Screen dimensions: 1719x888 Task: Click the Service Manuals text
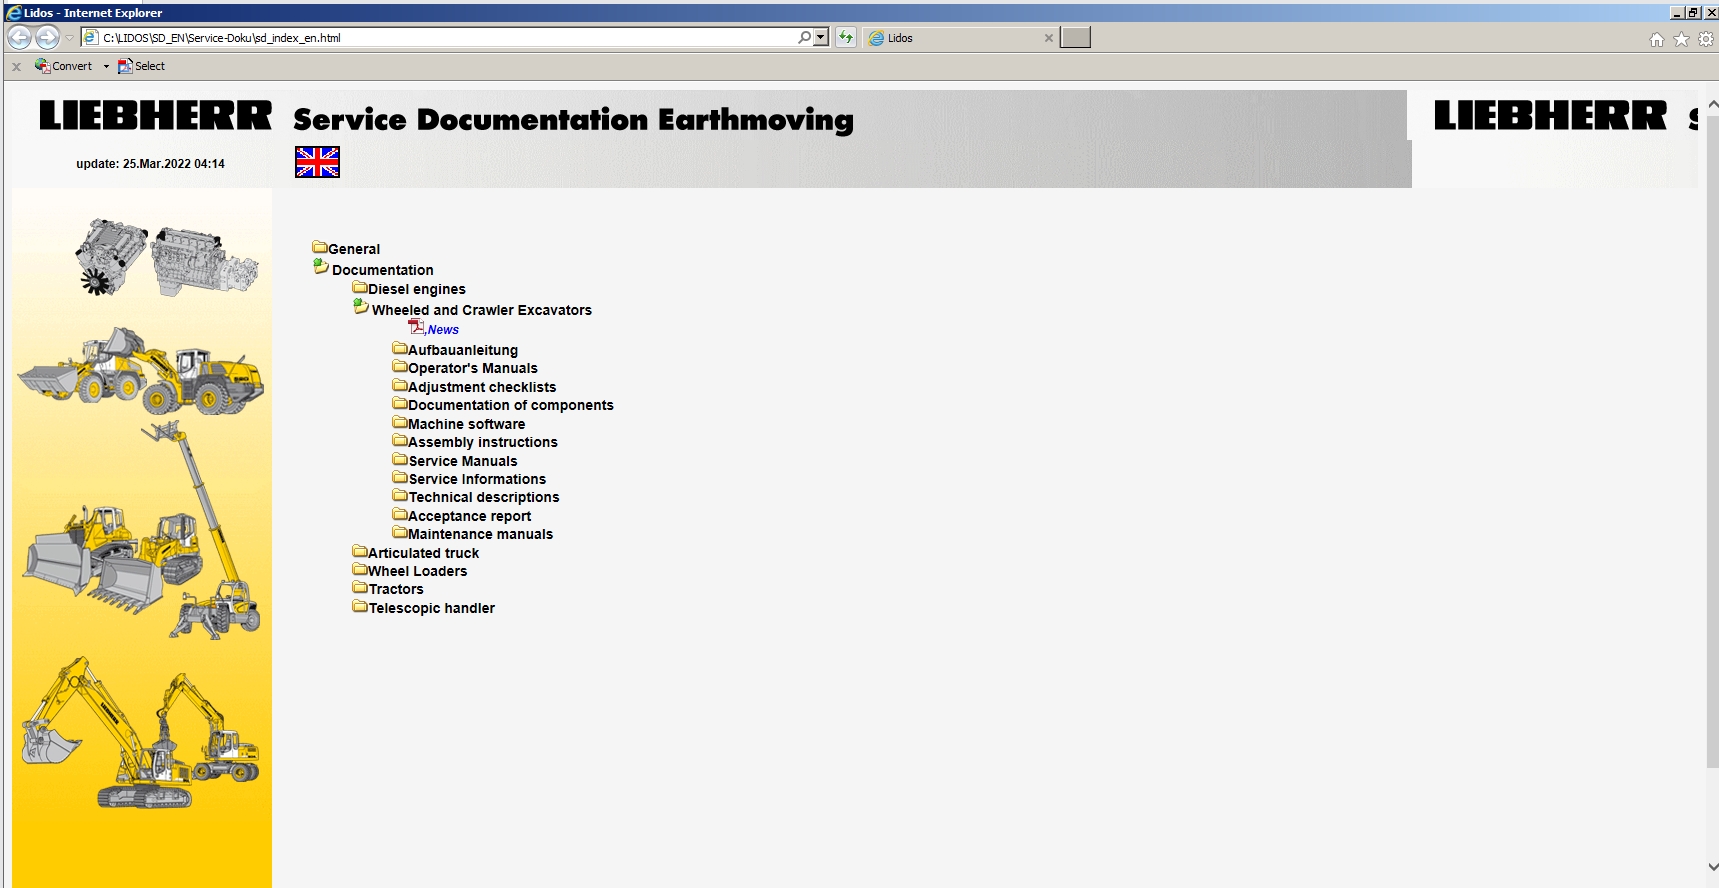coord(463,461)
